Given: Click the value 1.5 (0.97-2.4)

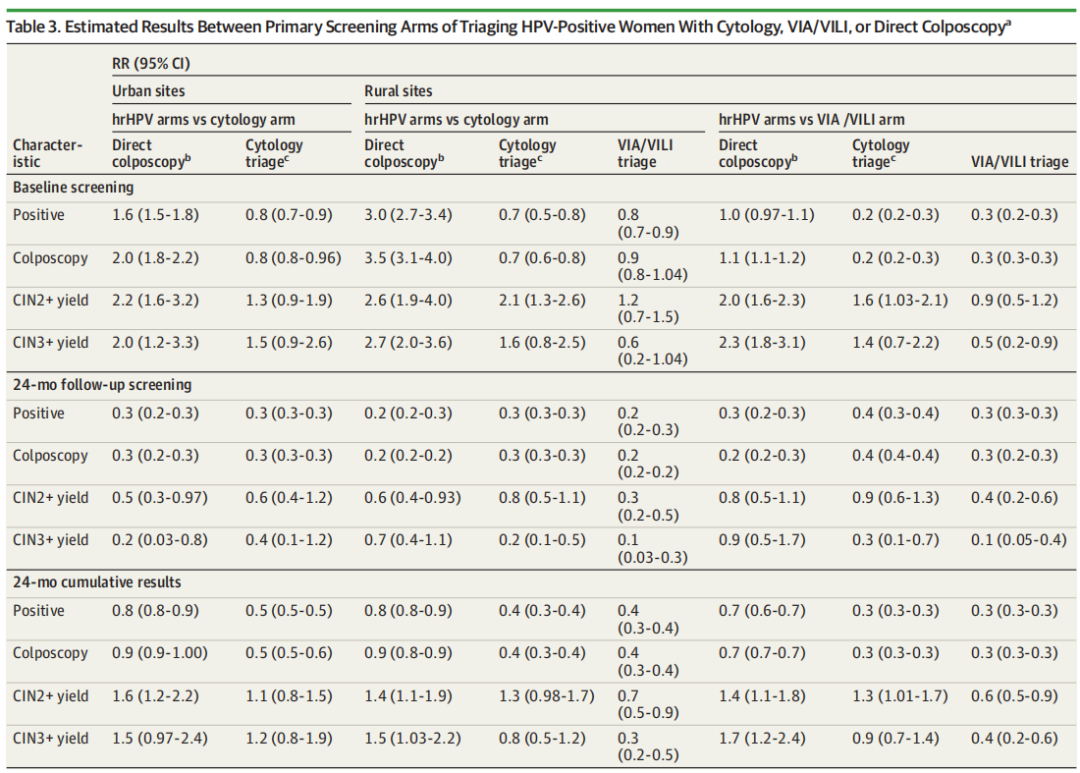Looking at the screenshot, I should click(x=160, y=739).
